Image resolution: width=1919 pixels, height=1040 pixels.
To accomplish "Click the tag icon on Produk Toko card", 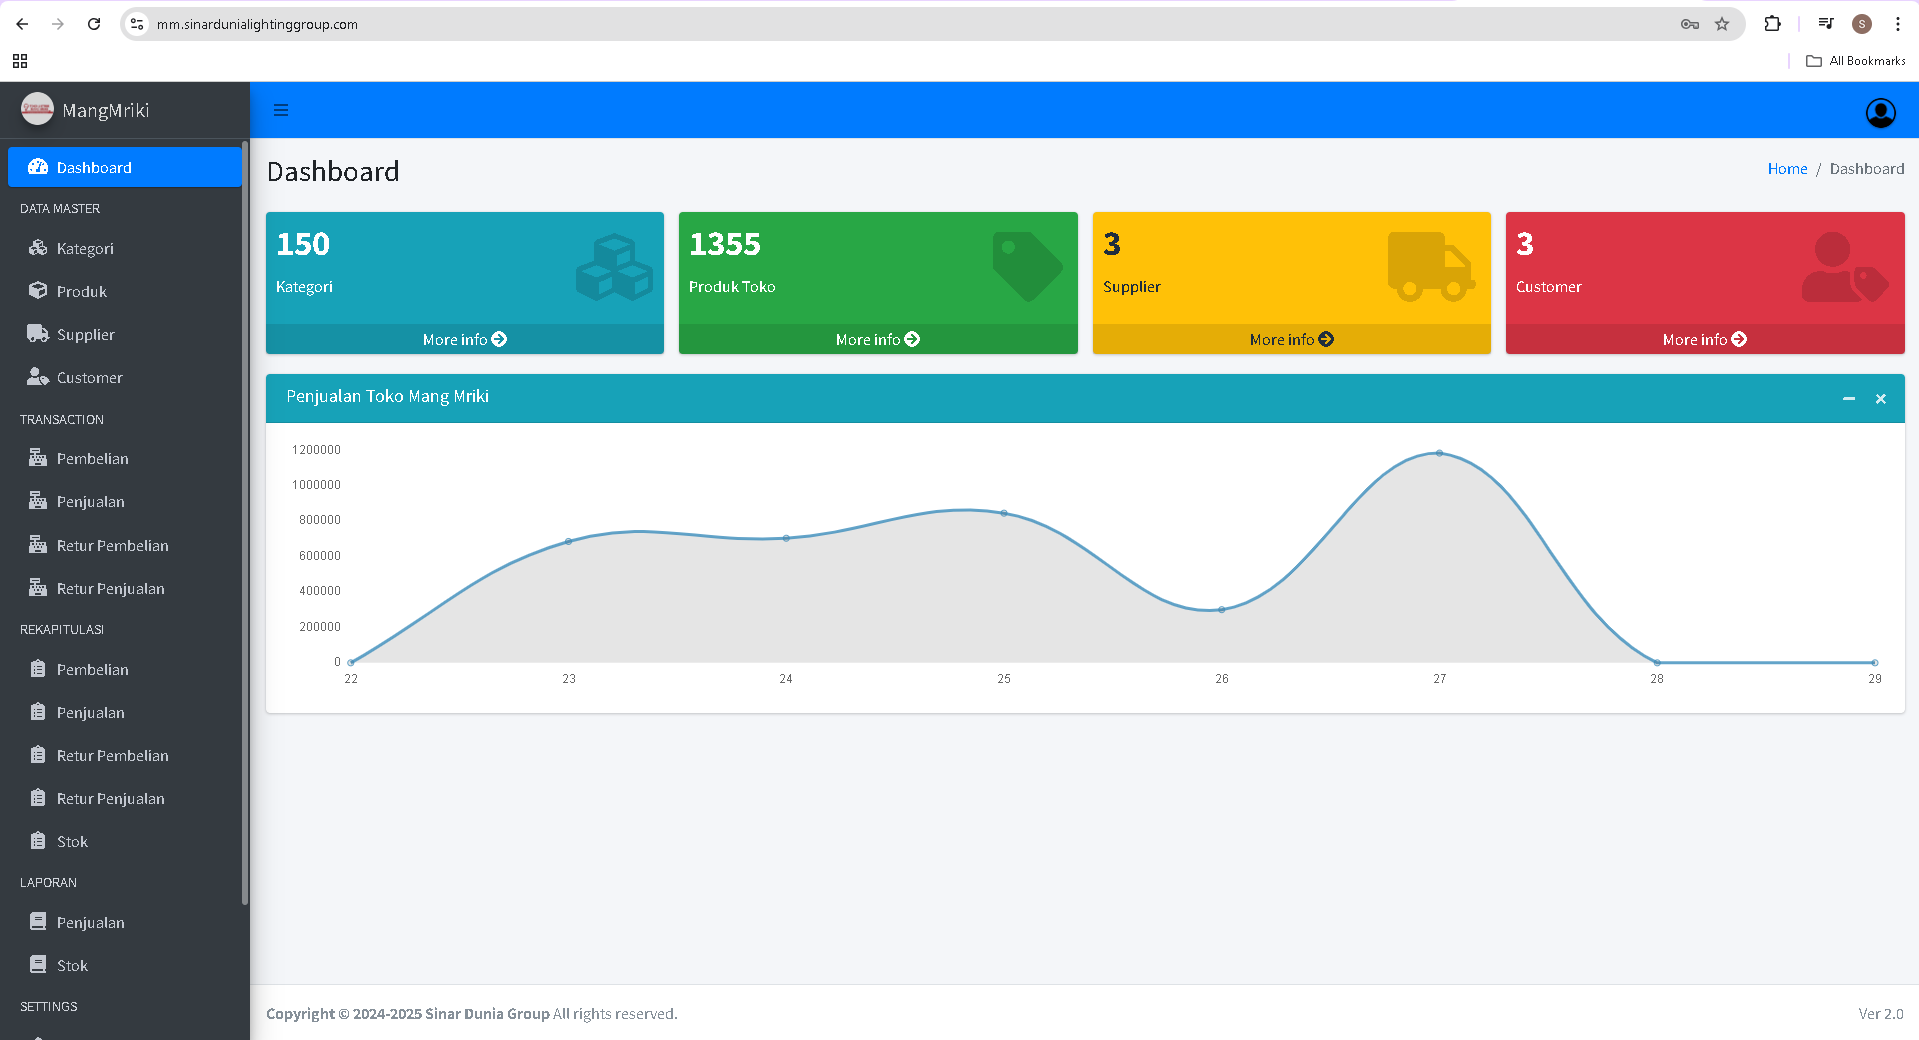I will (1027, 266).
